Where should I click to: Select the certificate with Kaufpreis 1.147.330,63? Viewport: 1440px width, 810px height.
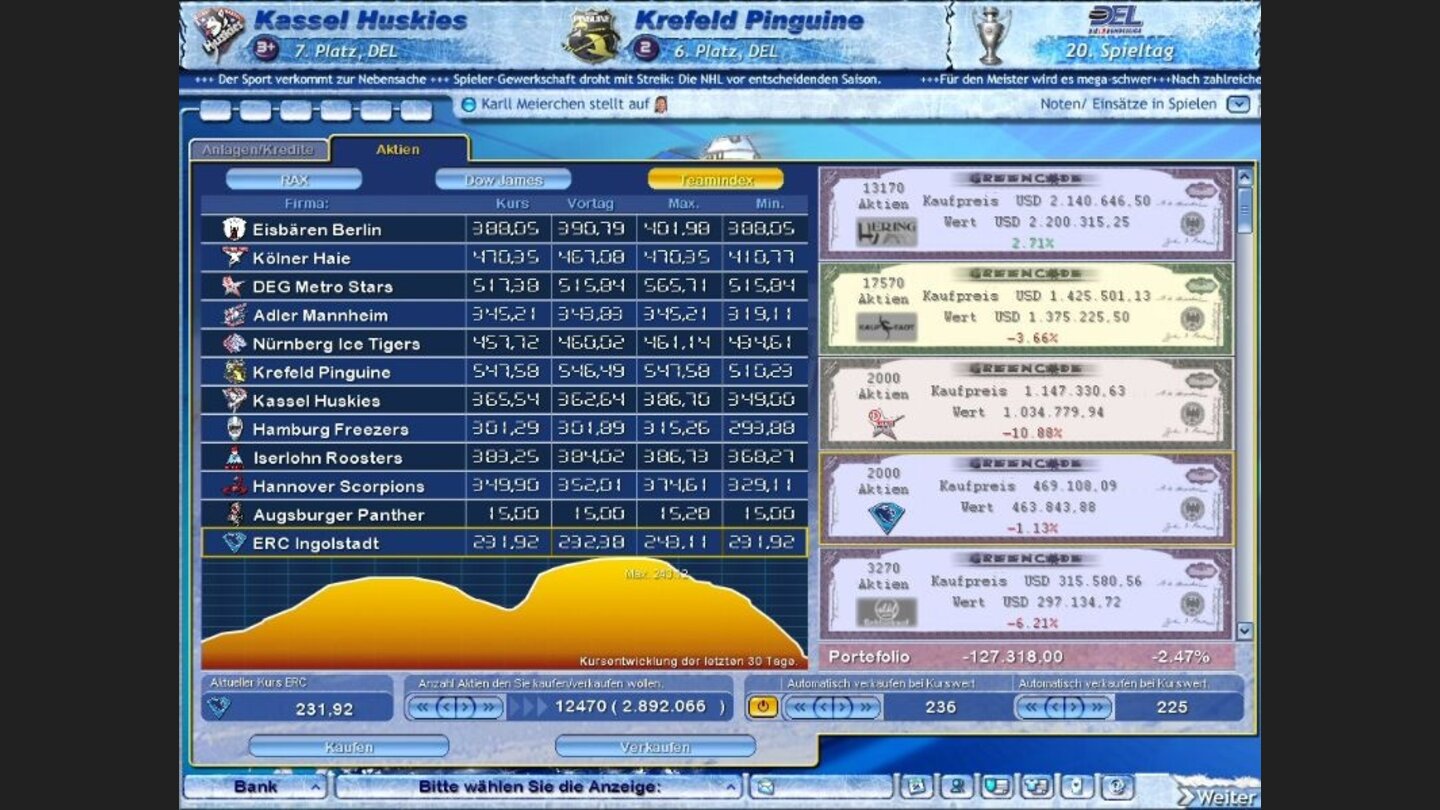[x=1026, y=403]
